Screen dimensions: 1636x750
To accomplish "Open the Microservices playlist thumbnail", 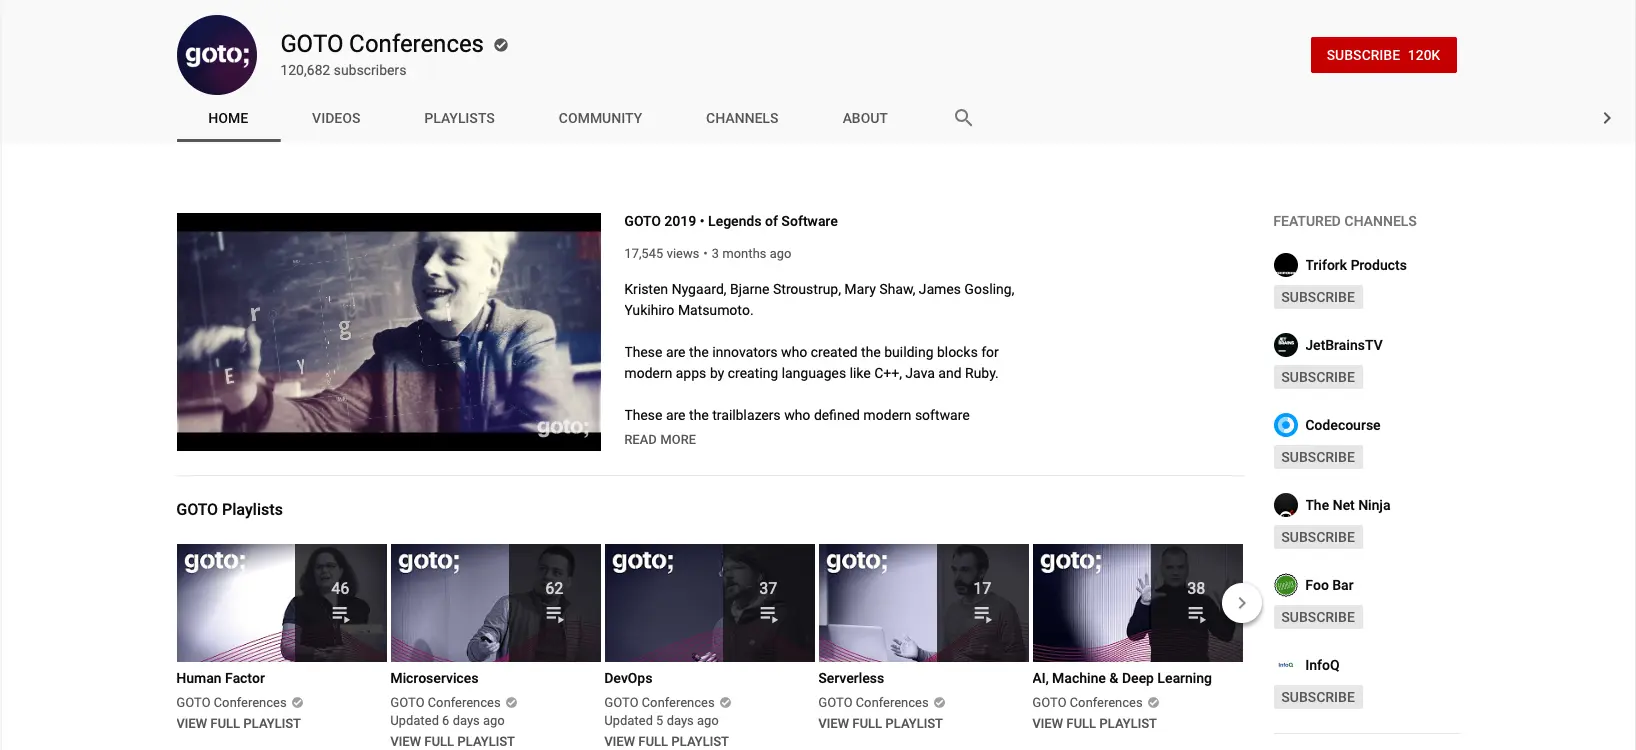I will pyautogui.click(x=496, y=603).
